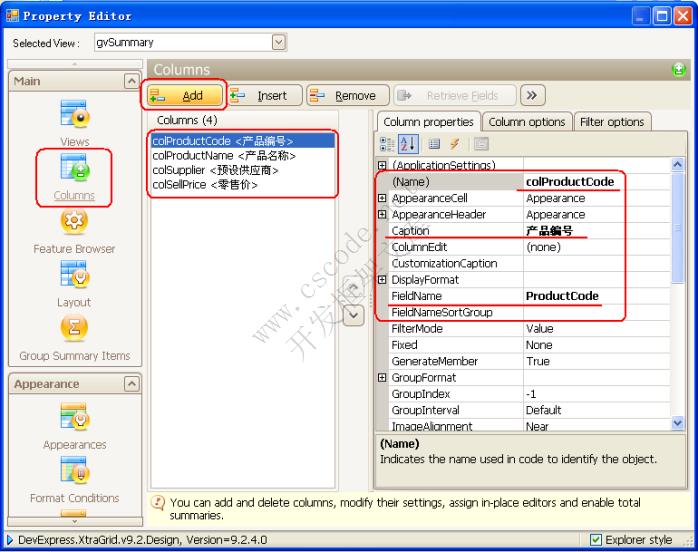Click the Add column button
The image size is (698, 552).
(x=182, y=96)
